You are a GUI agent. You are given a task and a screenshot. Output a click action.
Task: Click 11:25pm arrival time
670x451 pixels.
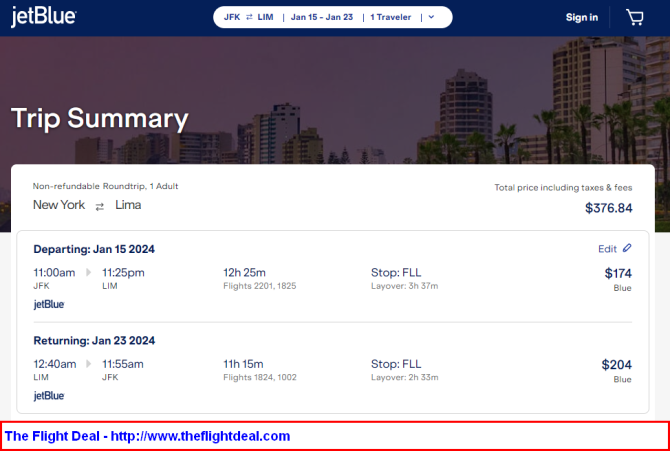123,273
